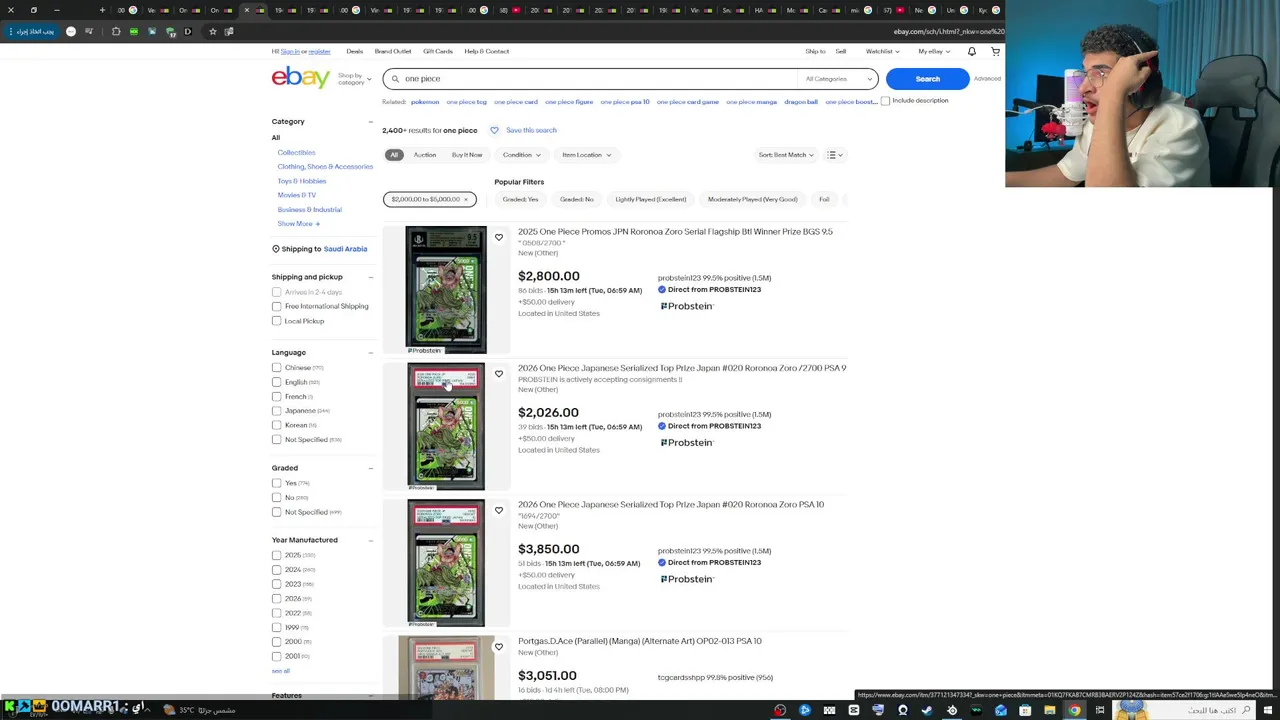This screenshot has height=720, width=1280.
Task: Collapse the Shipping and pickup section
Action: coord(370,277)
